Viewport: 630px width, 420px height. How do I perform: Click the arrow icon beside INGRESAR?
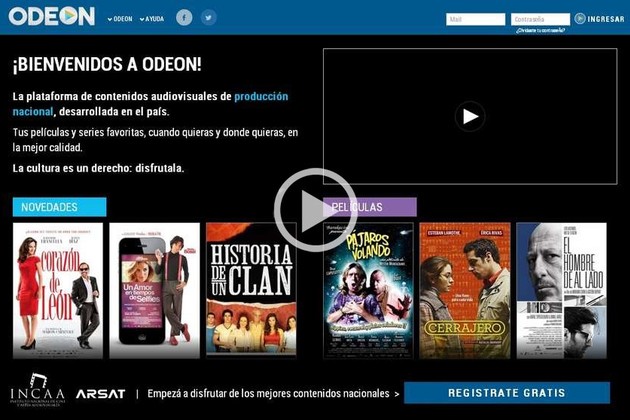pyautogui.click(x=580, y=19)
